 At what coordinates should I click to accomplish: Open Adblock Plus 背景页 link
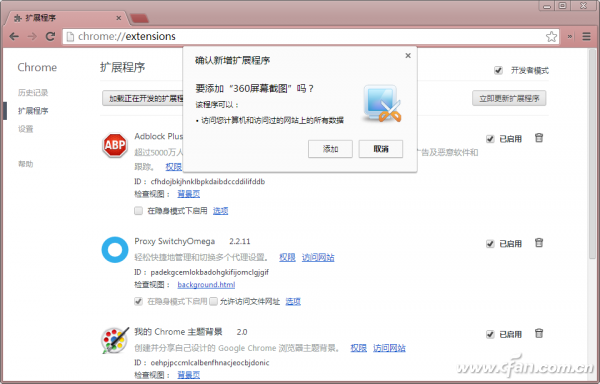click(x=189, y=194)
